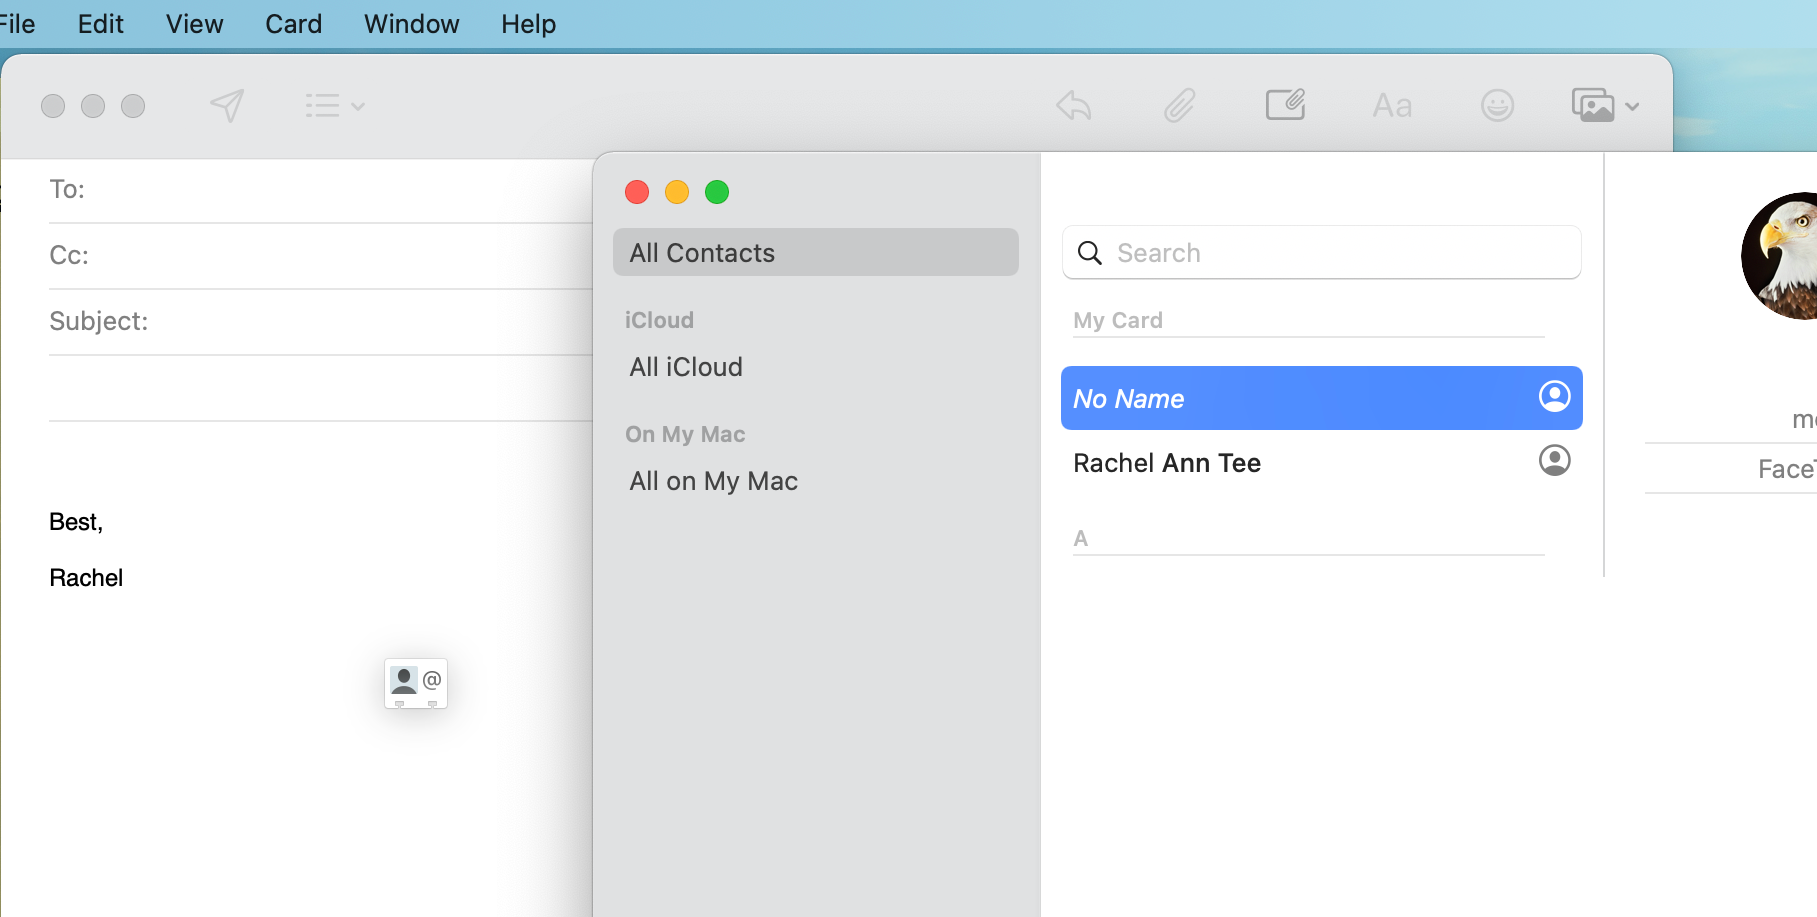Click the contact card icon next to No Name
Image resolution: width=1817 pixels, height=917 pixels.
click(x=1555, y=397)
